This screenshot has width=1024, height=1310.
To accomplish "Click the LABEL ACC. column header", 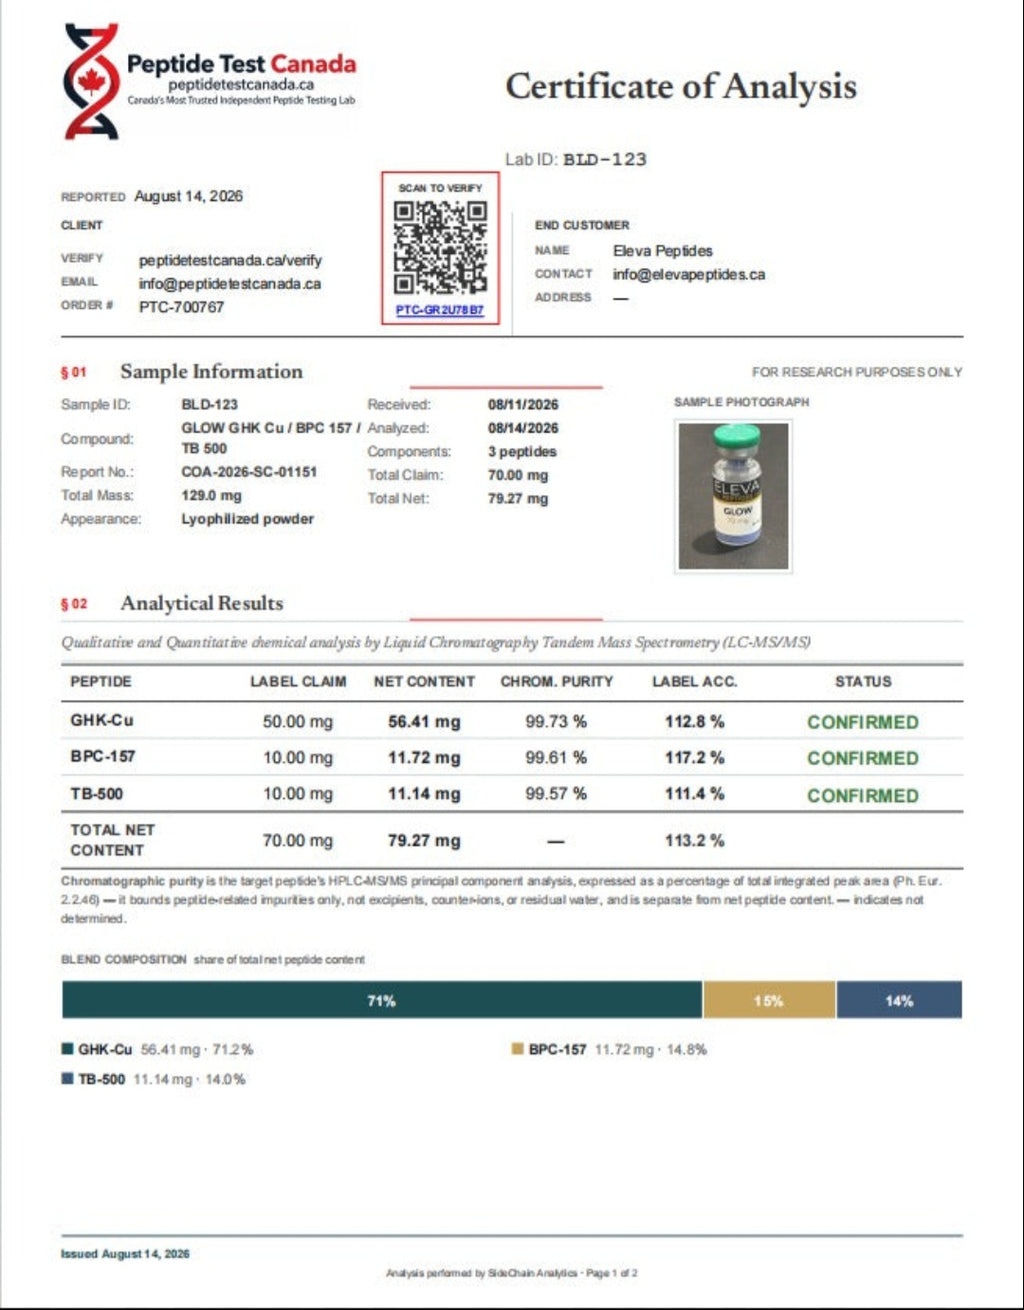I will click(x=694, y=681).
